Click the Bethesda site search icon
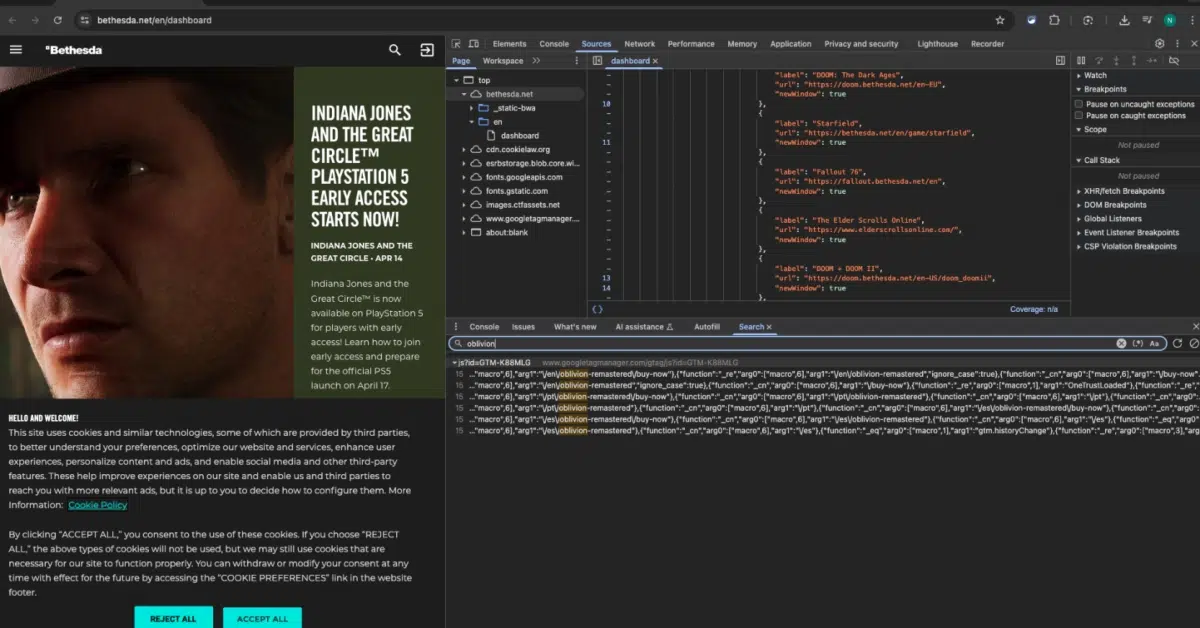The image size is (1200, 628). [395, 50]
